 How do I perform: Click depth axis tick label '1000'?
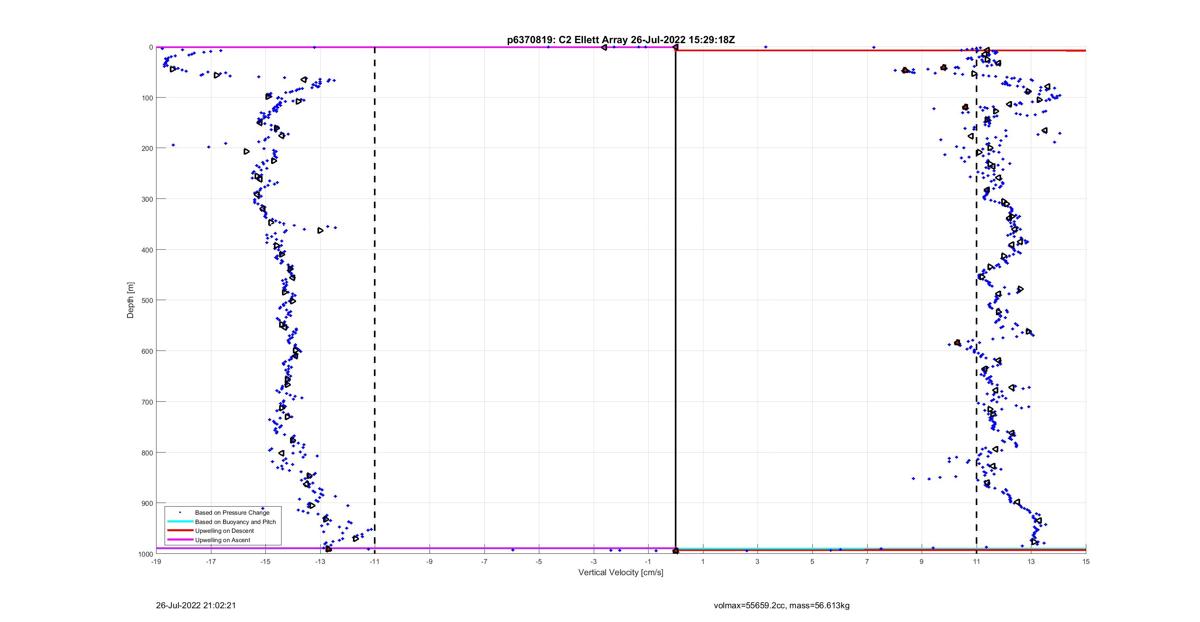coord(144,553)
